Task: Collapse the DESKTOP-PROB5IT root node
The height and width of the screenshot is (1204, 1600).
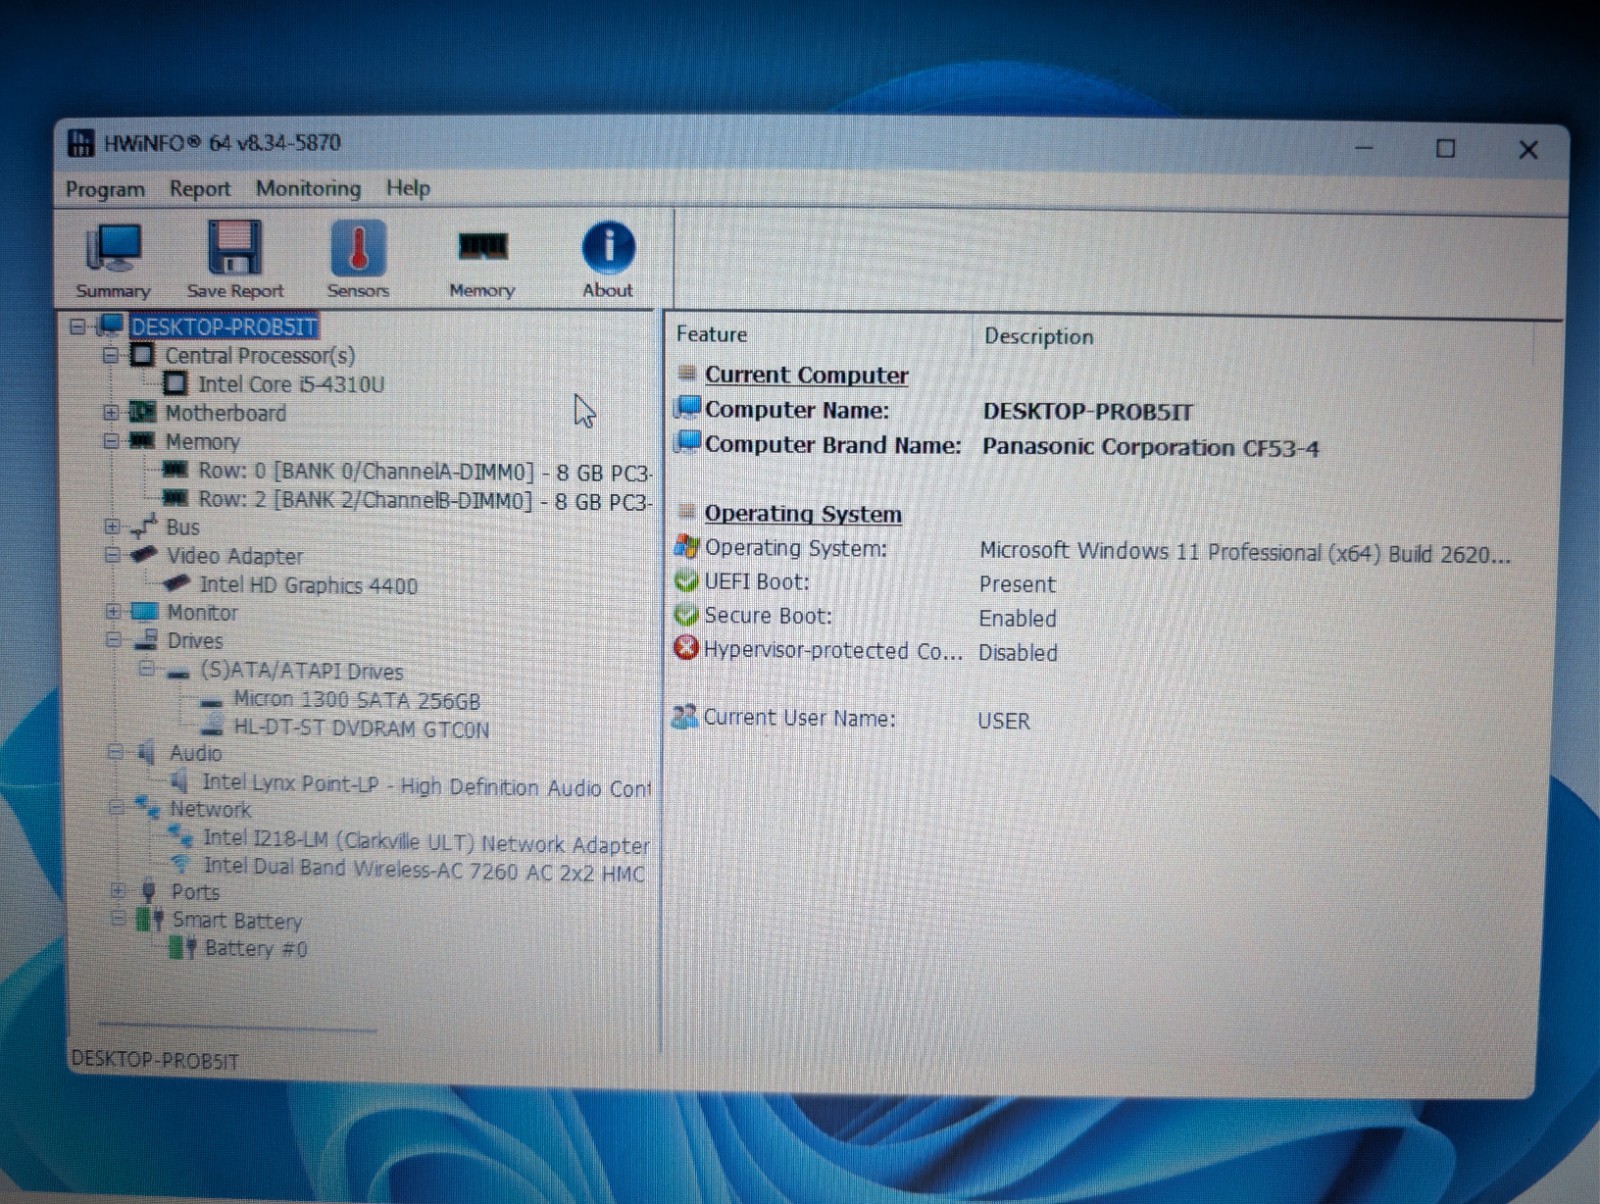Action: 78,326
